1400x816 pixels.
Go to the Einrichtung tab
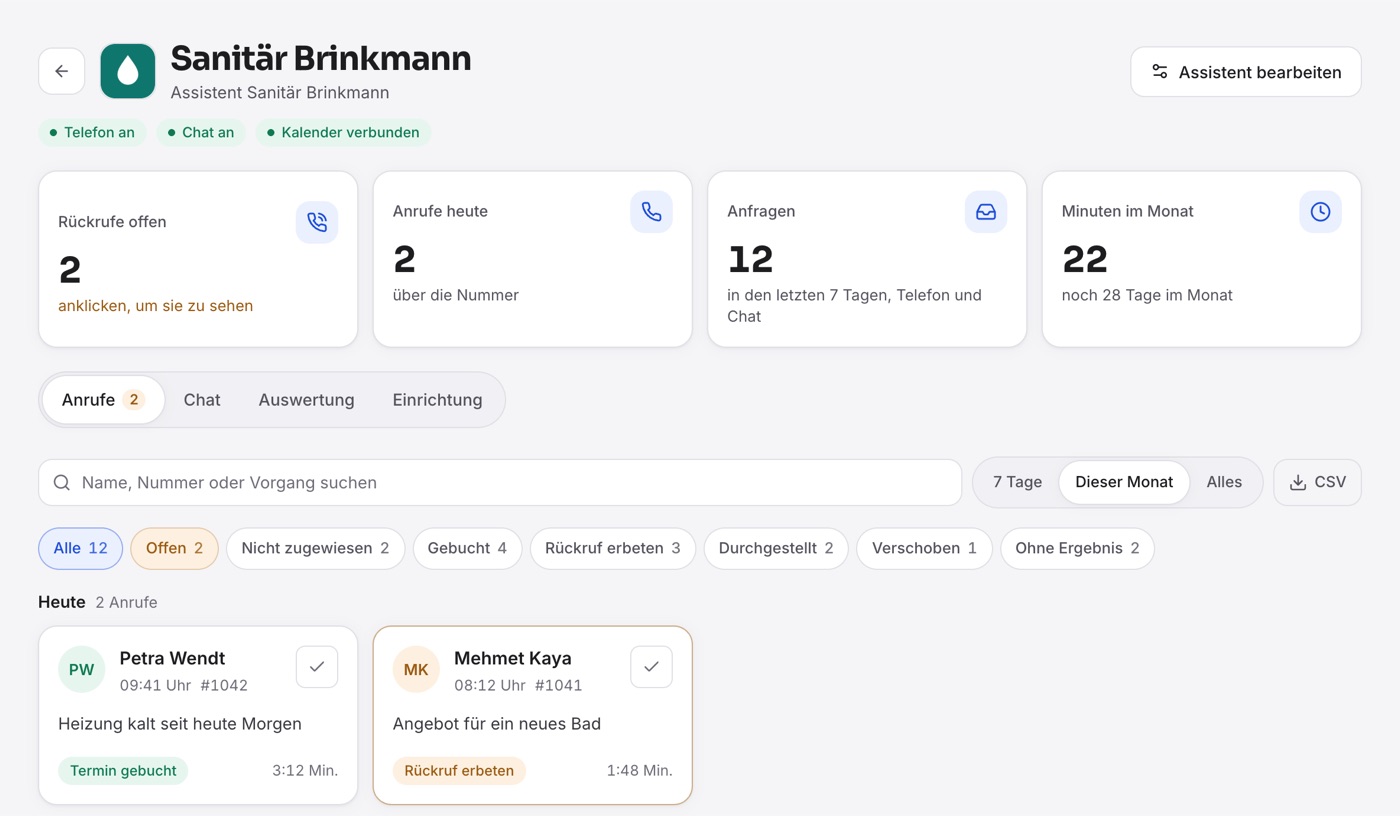[437, 400]
